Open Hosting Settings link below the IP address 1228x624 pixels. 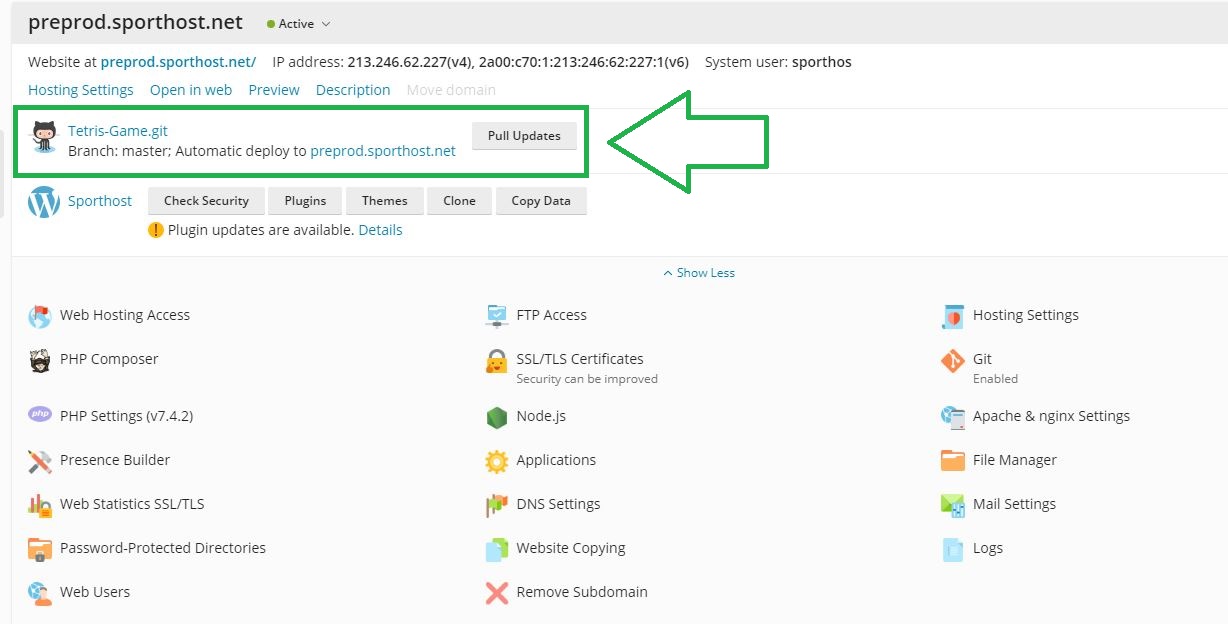pos(81,90)
